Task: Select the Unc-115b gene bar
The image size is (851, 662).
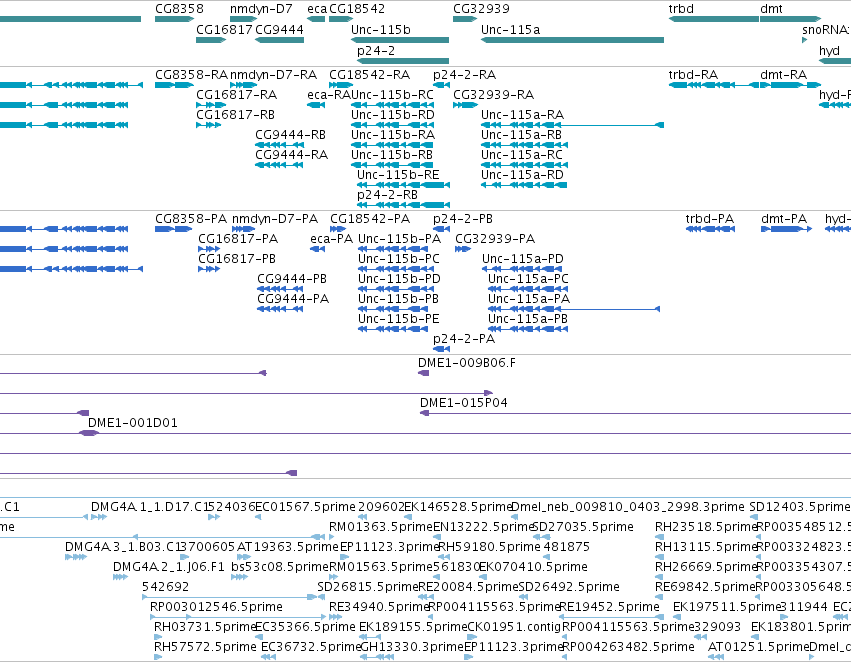Action: click(400, 40)
